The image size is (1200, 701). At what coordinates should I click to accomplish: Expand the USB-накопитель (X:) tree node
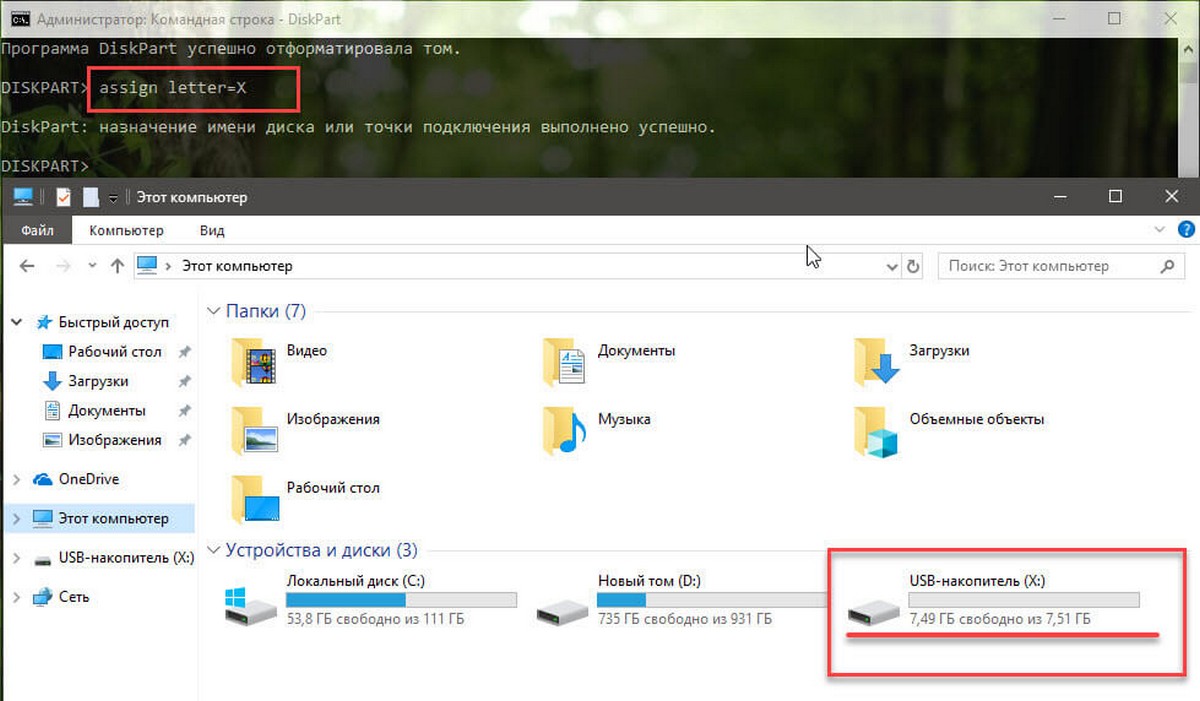tap(16, 557)
